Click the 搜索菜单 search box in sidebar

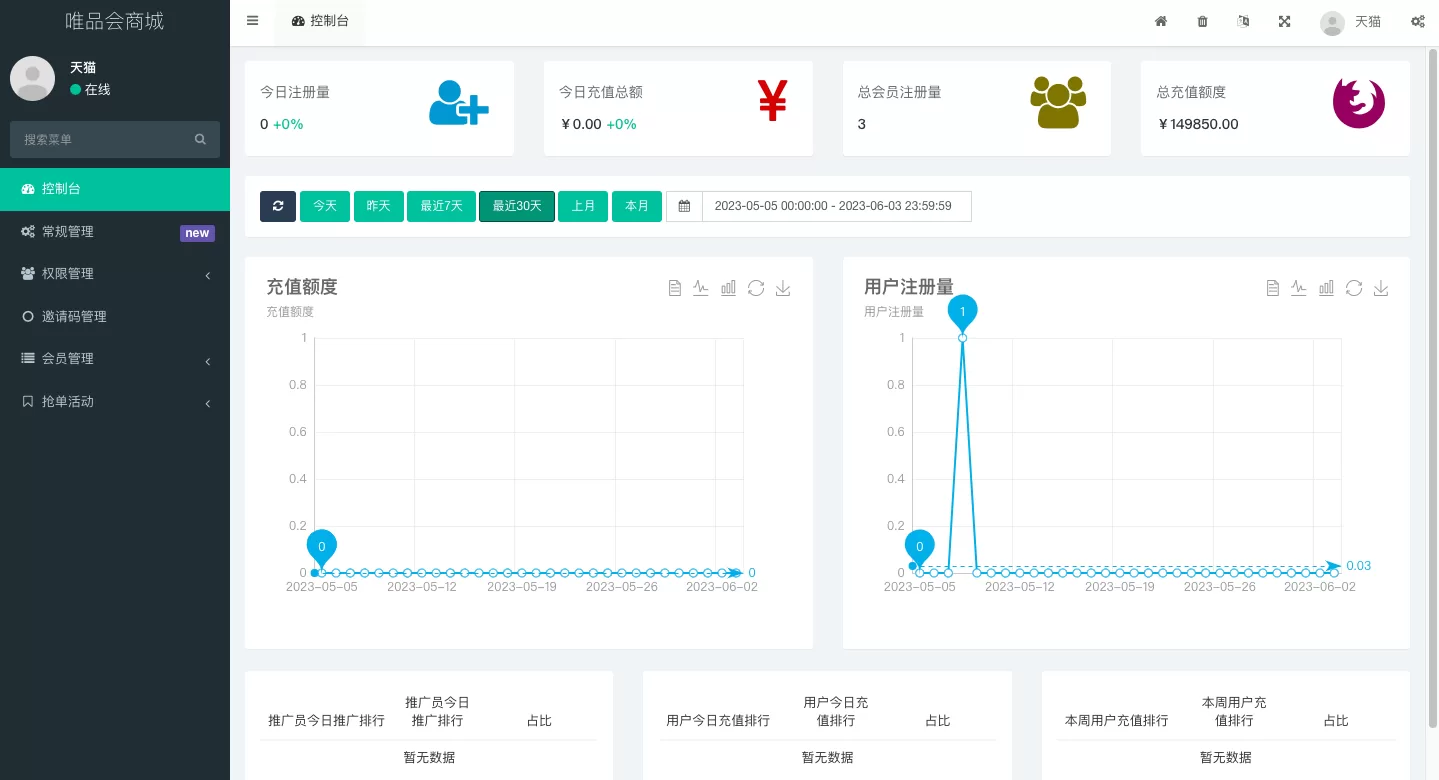click(105, 140)
